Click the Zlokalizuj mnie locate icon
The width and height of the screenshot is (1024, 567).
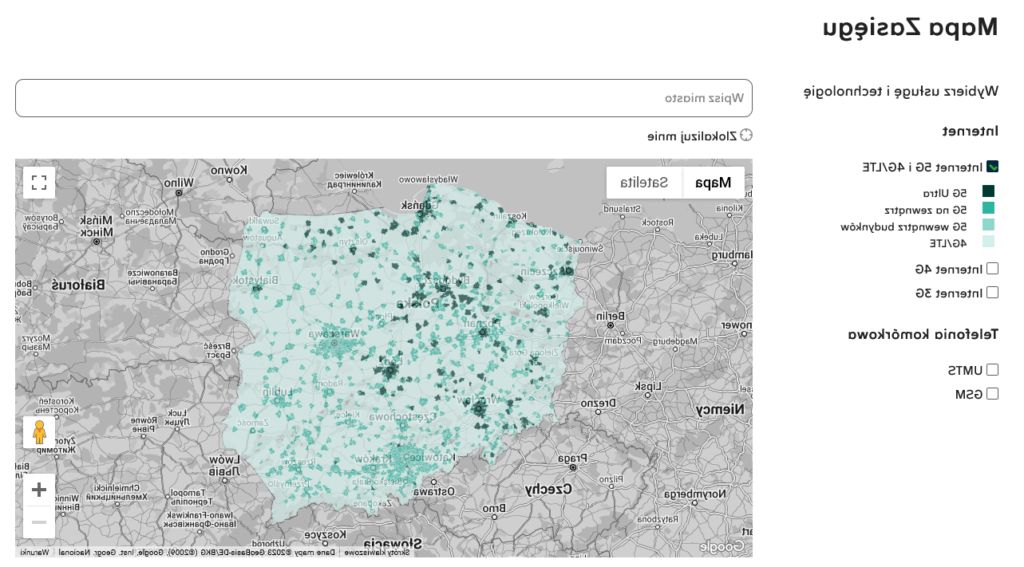point(745,135)
